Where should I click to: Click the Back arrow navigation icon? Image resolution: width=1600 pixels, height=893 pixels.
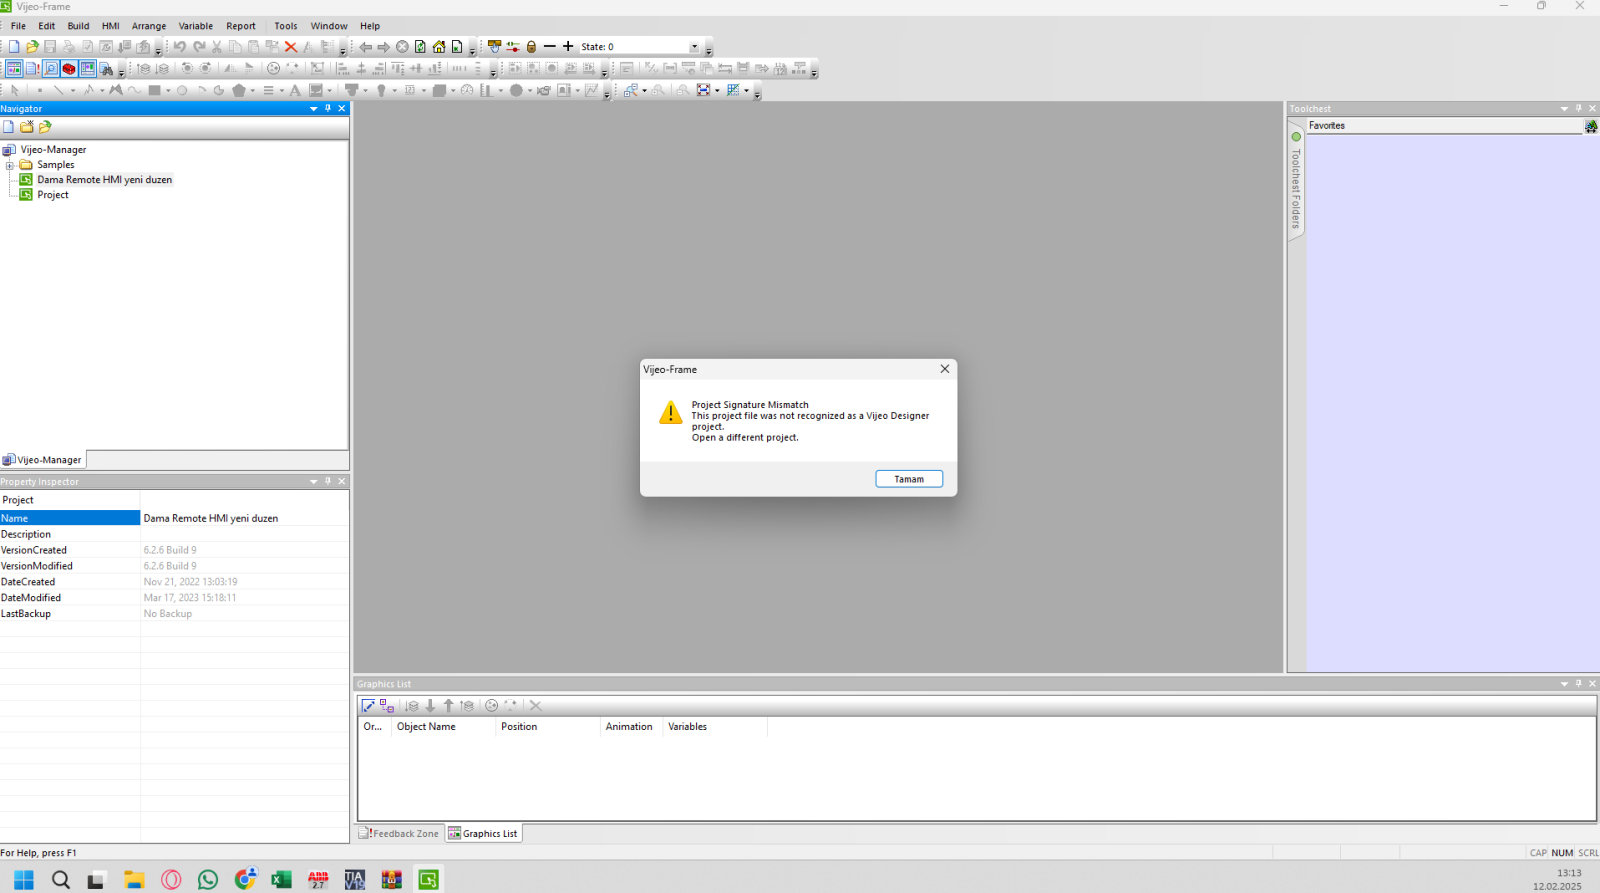(366, 47)
